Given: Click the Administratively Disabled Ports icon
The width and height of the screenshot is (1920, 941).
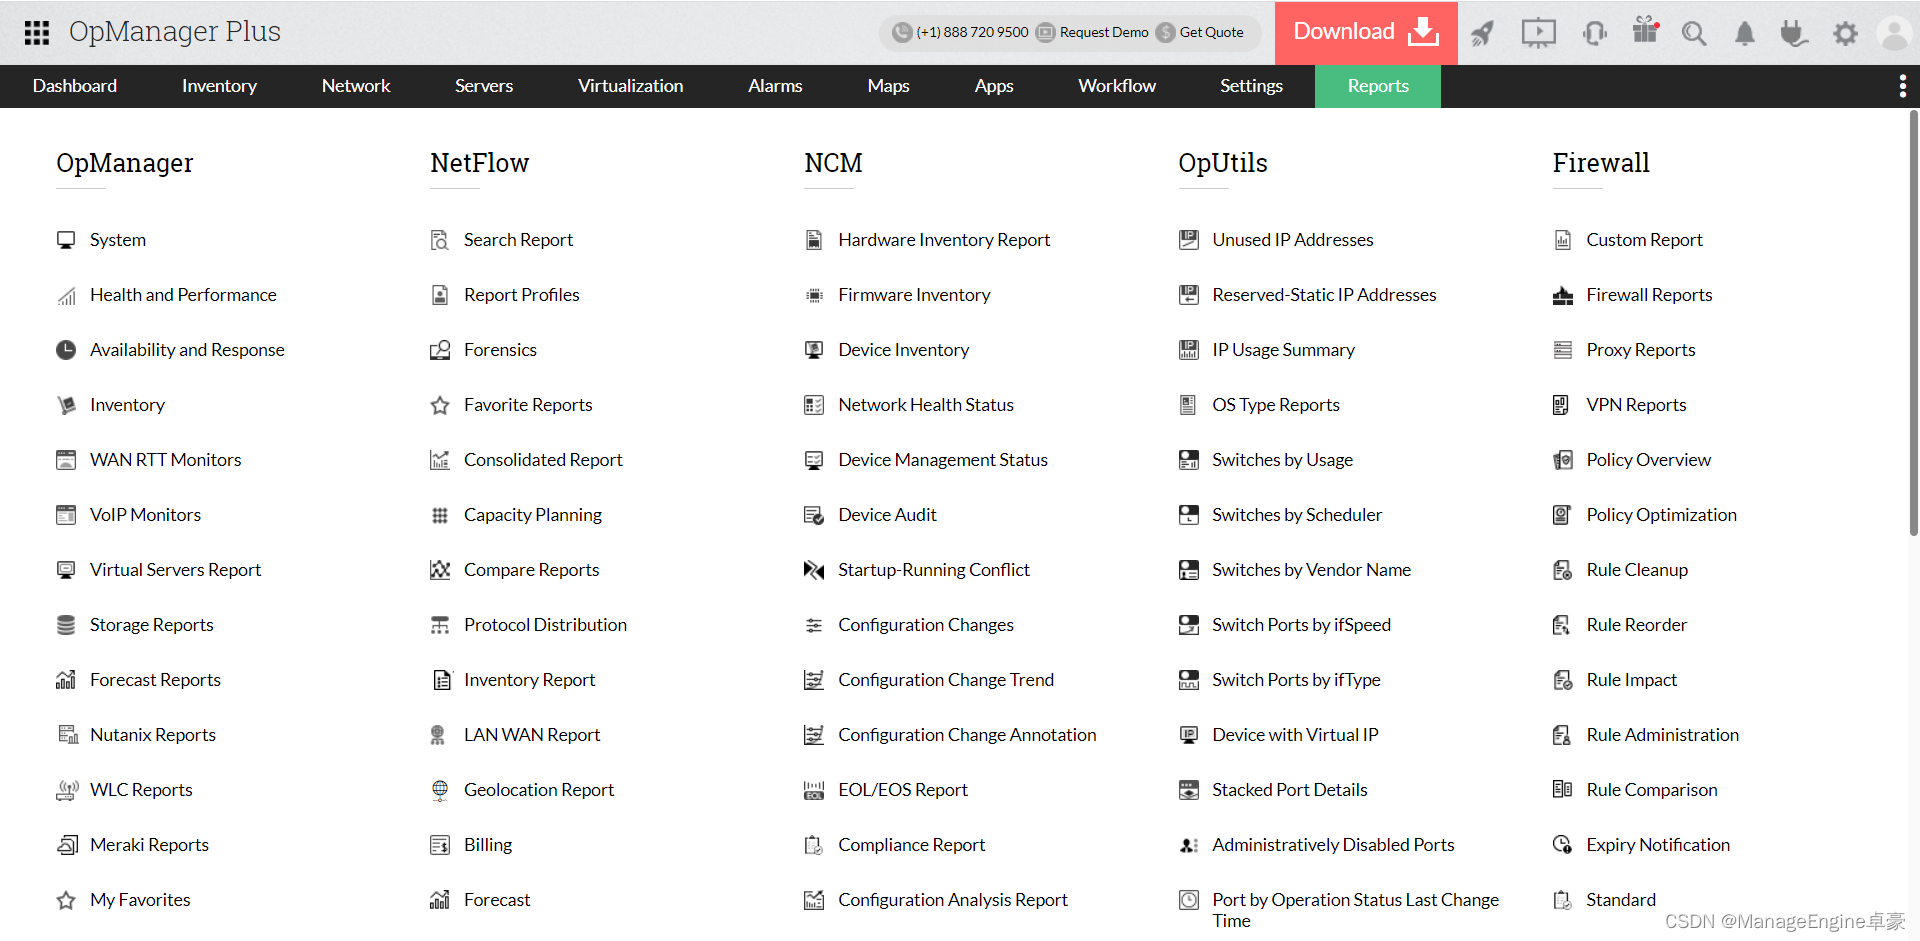Looking at the screenshot, I should coord(1188,845).
